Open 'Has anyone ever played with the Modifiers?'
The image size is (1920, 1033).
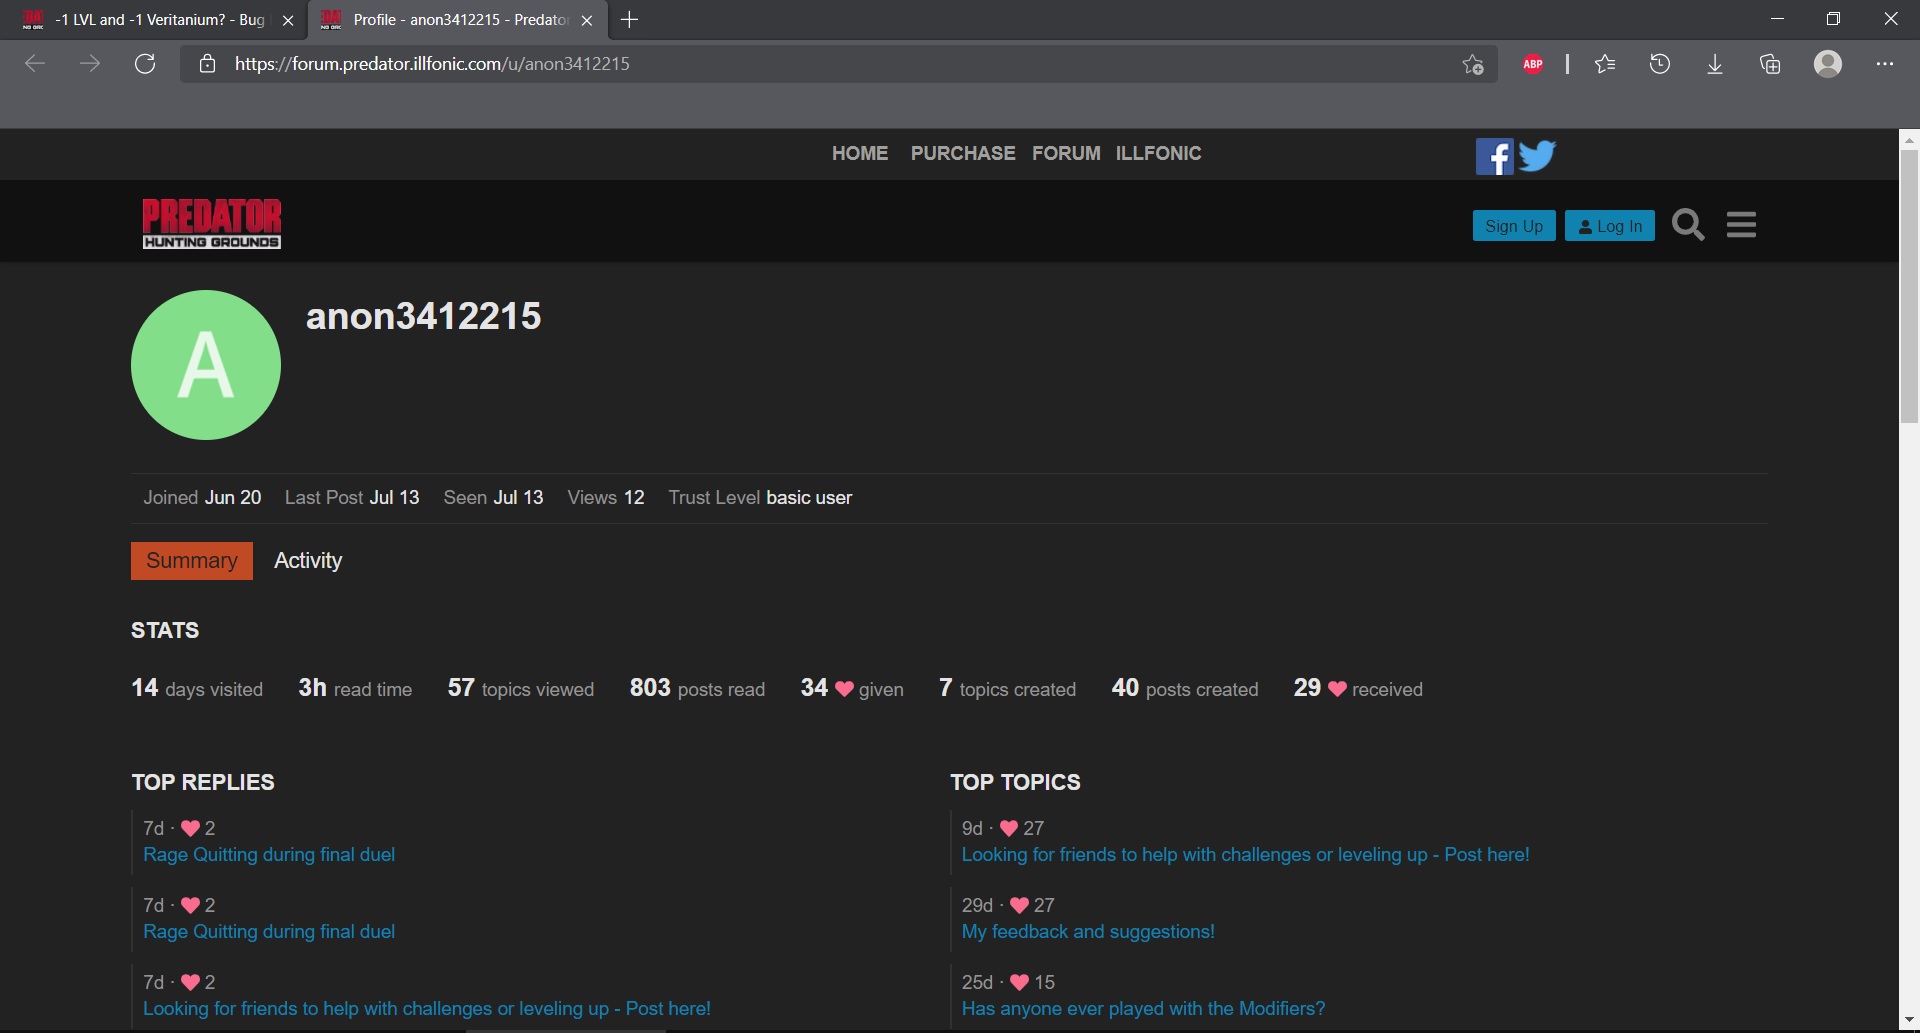[1143, 1009]
